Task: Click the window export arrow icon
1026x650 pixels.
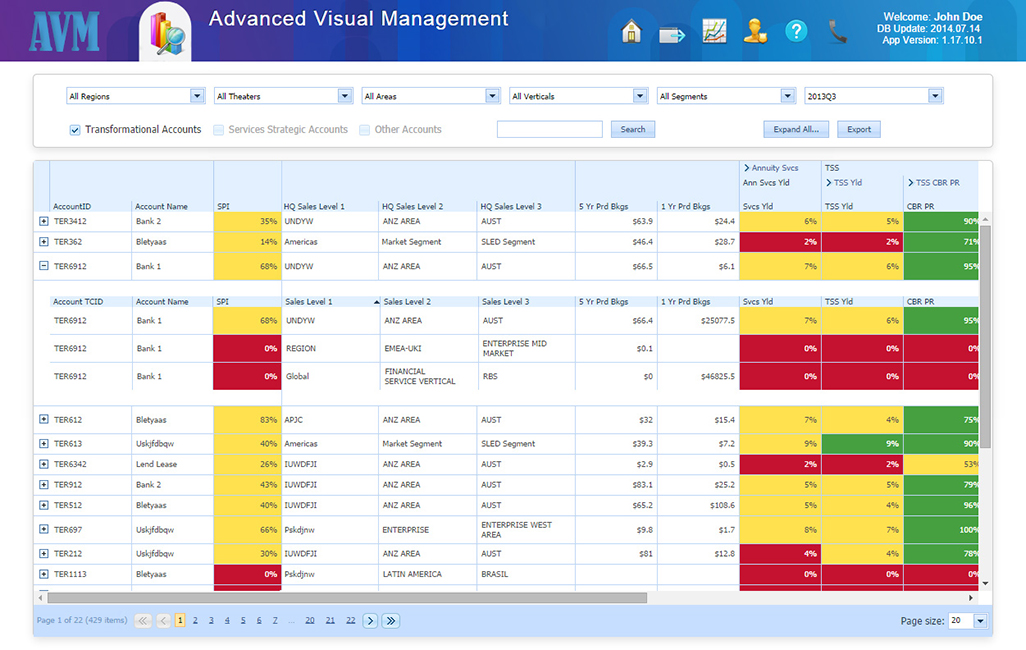Action: click(x=671, y=35)
